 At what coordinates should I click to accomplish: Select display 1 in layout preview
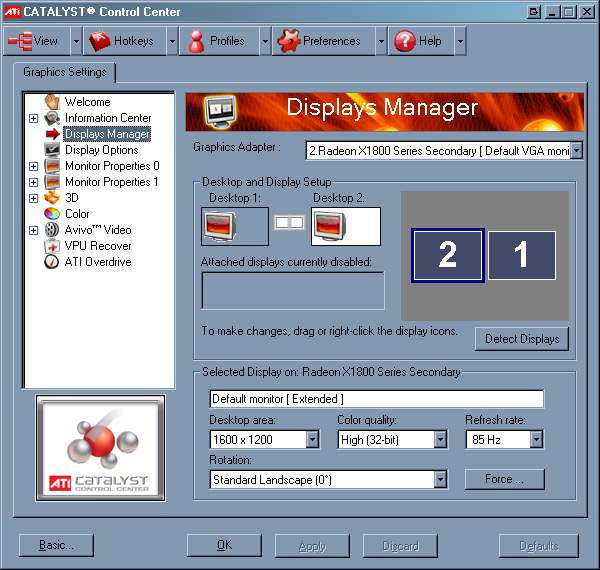click(522, 255)
